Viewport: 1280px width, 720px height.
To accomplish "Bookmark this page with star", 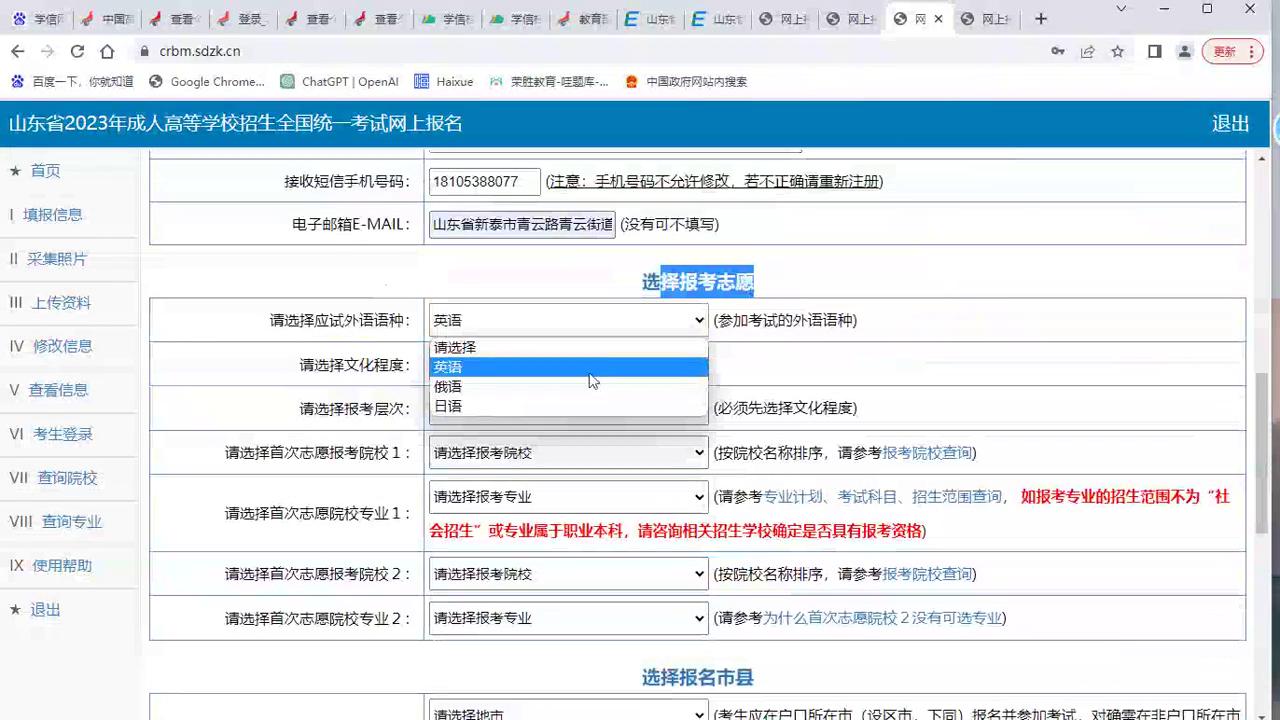I will [x=1117, y=51].
